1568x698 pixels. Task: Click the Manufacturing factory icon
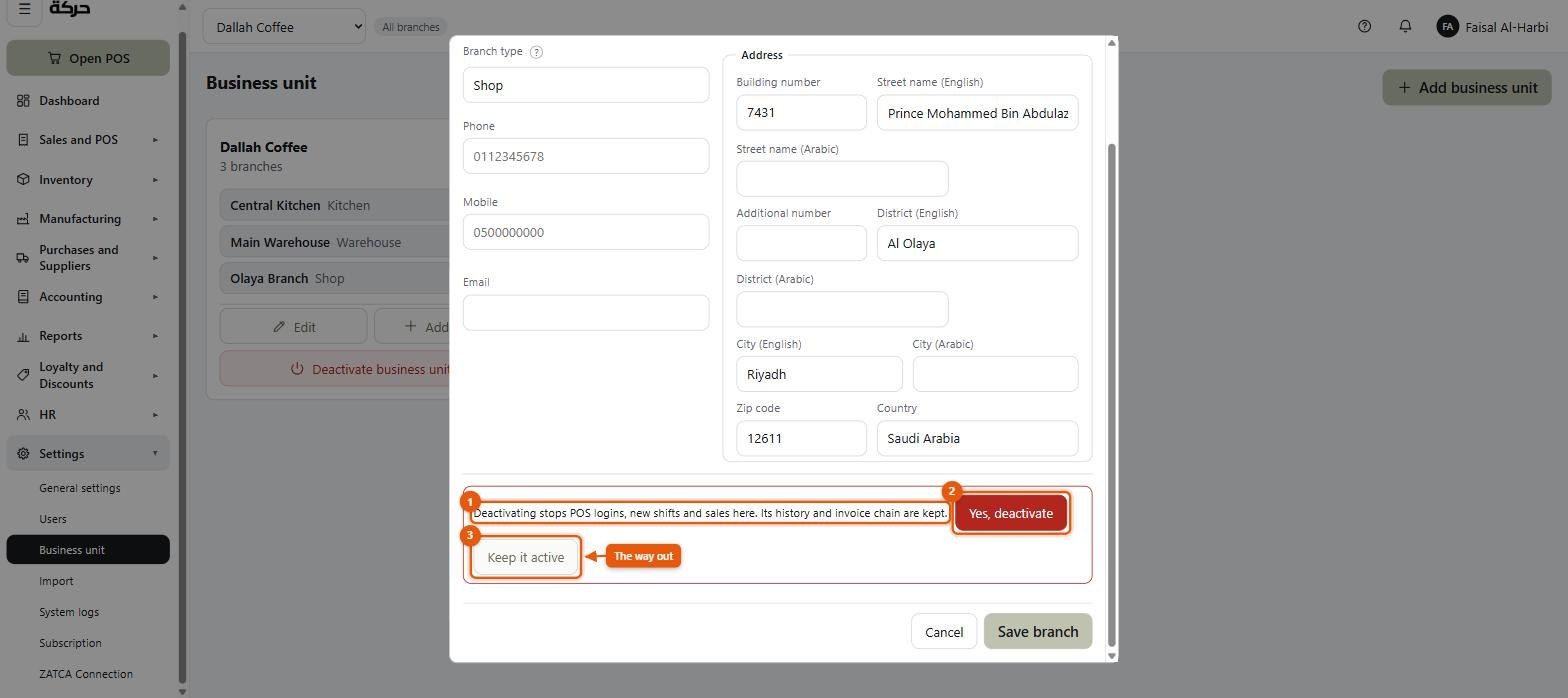click(x=23, y=219)
